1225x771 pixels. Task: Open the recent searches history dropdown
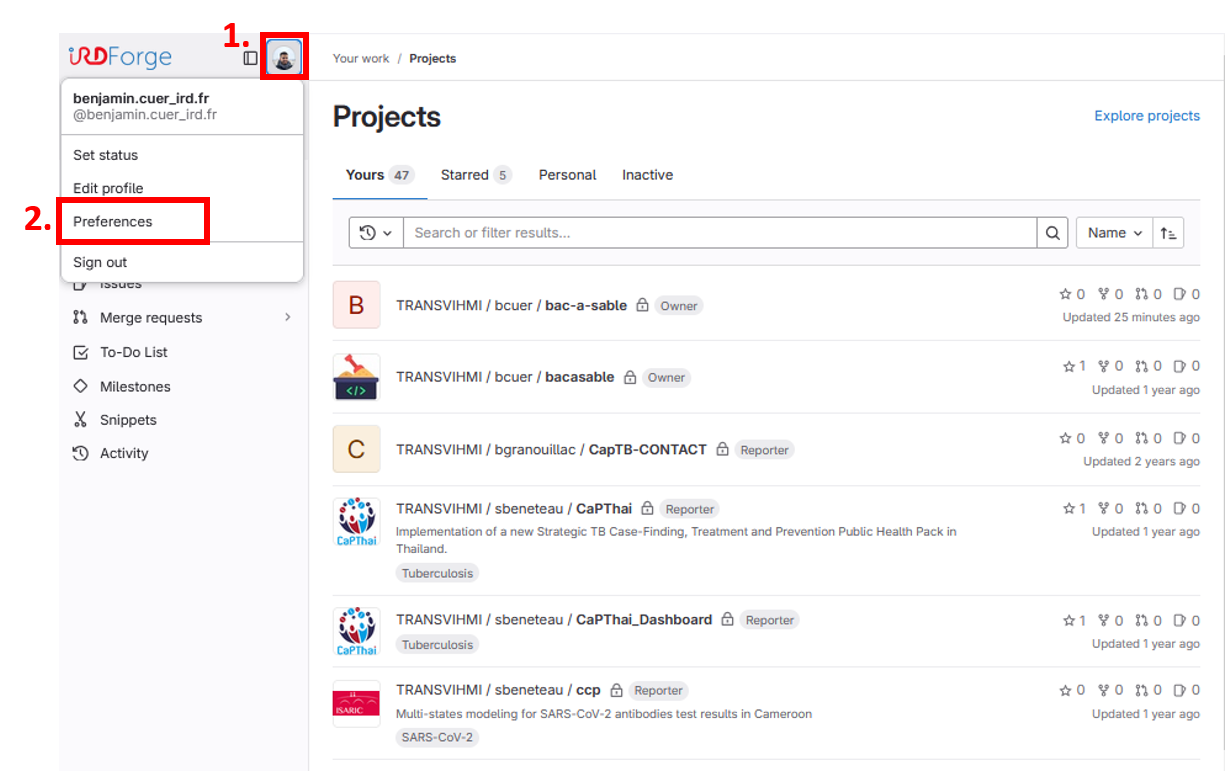376,233
